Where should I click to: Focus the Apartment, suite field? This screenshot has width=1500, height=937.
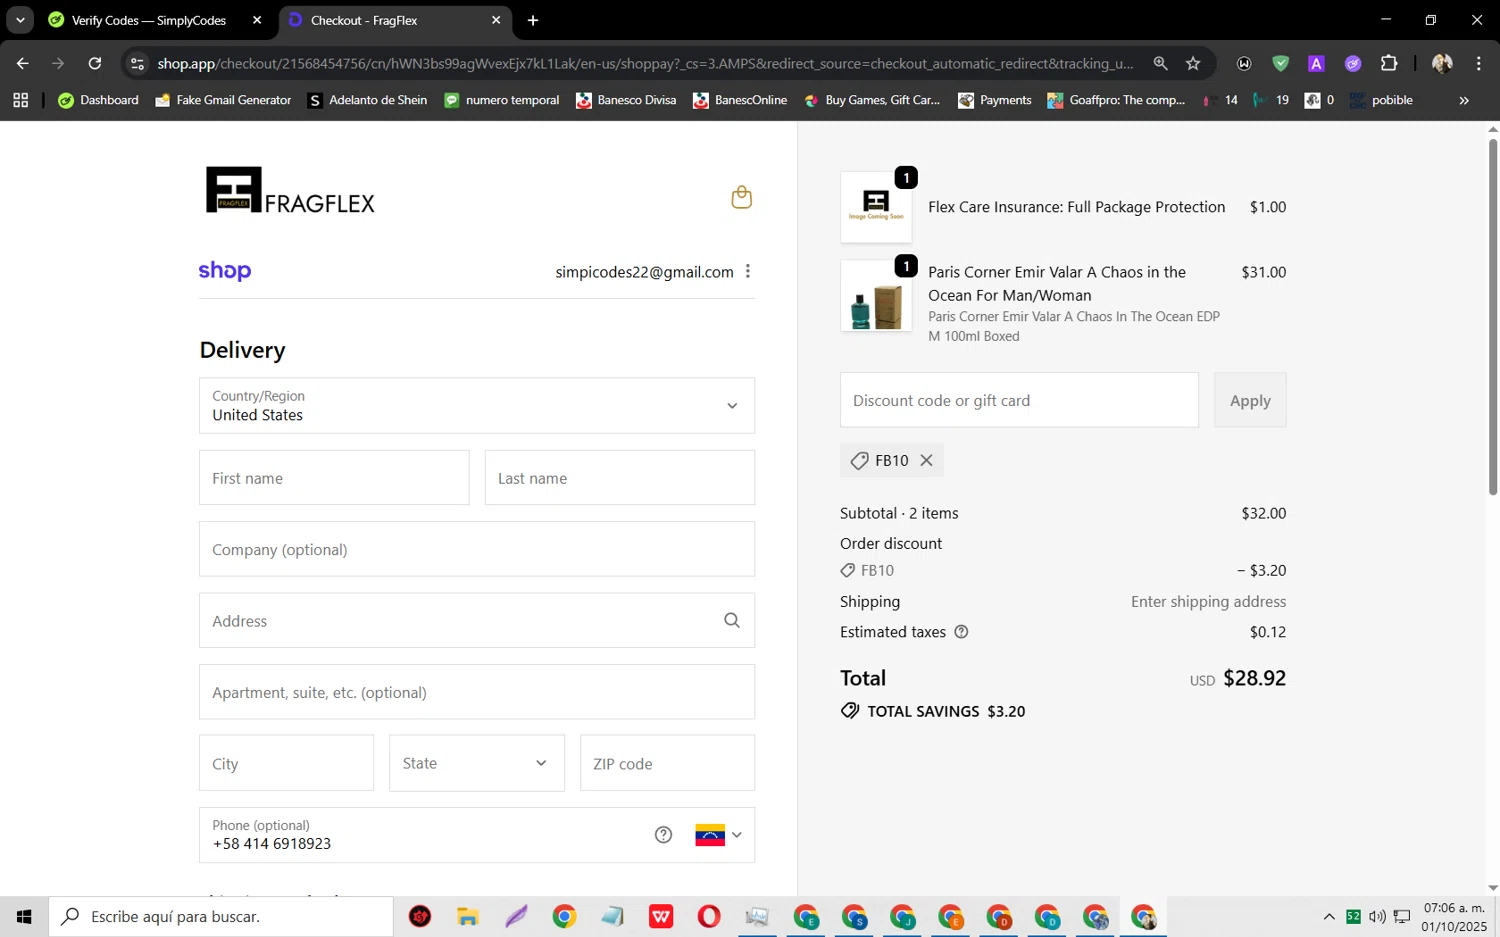coord(477,692)
